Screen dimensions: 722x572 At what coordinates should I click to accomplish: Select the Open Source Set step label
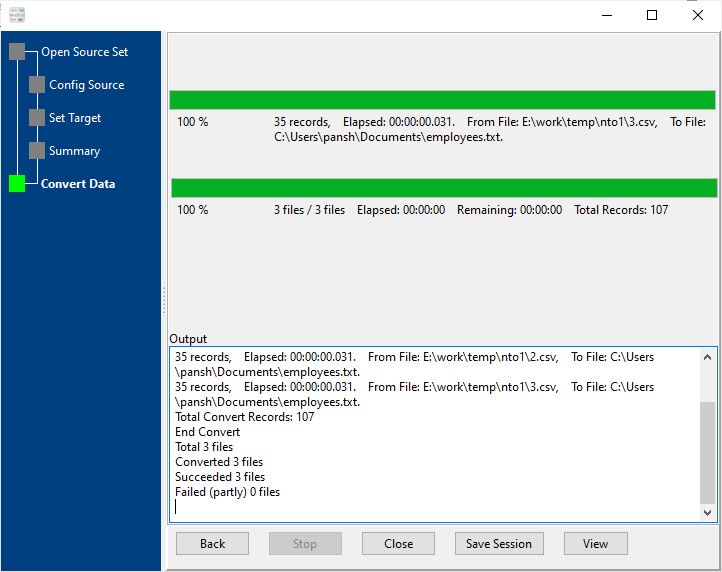point(84,52)
